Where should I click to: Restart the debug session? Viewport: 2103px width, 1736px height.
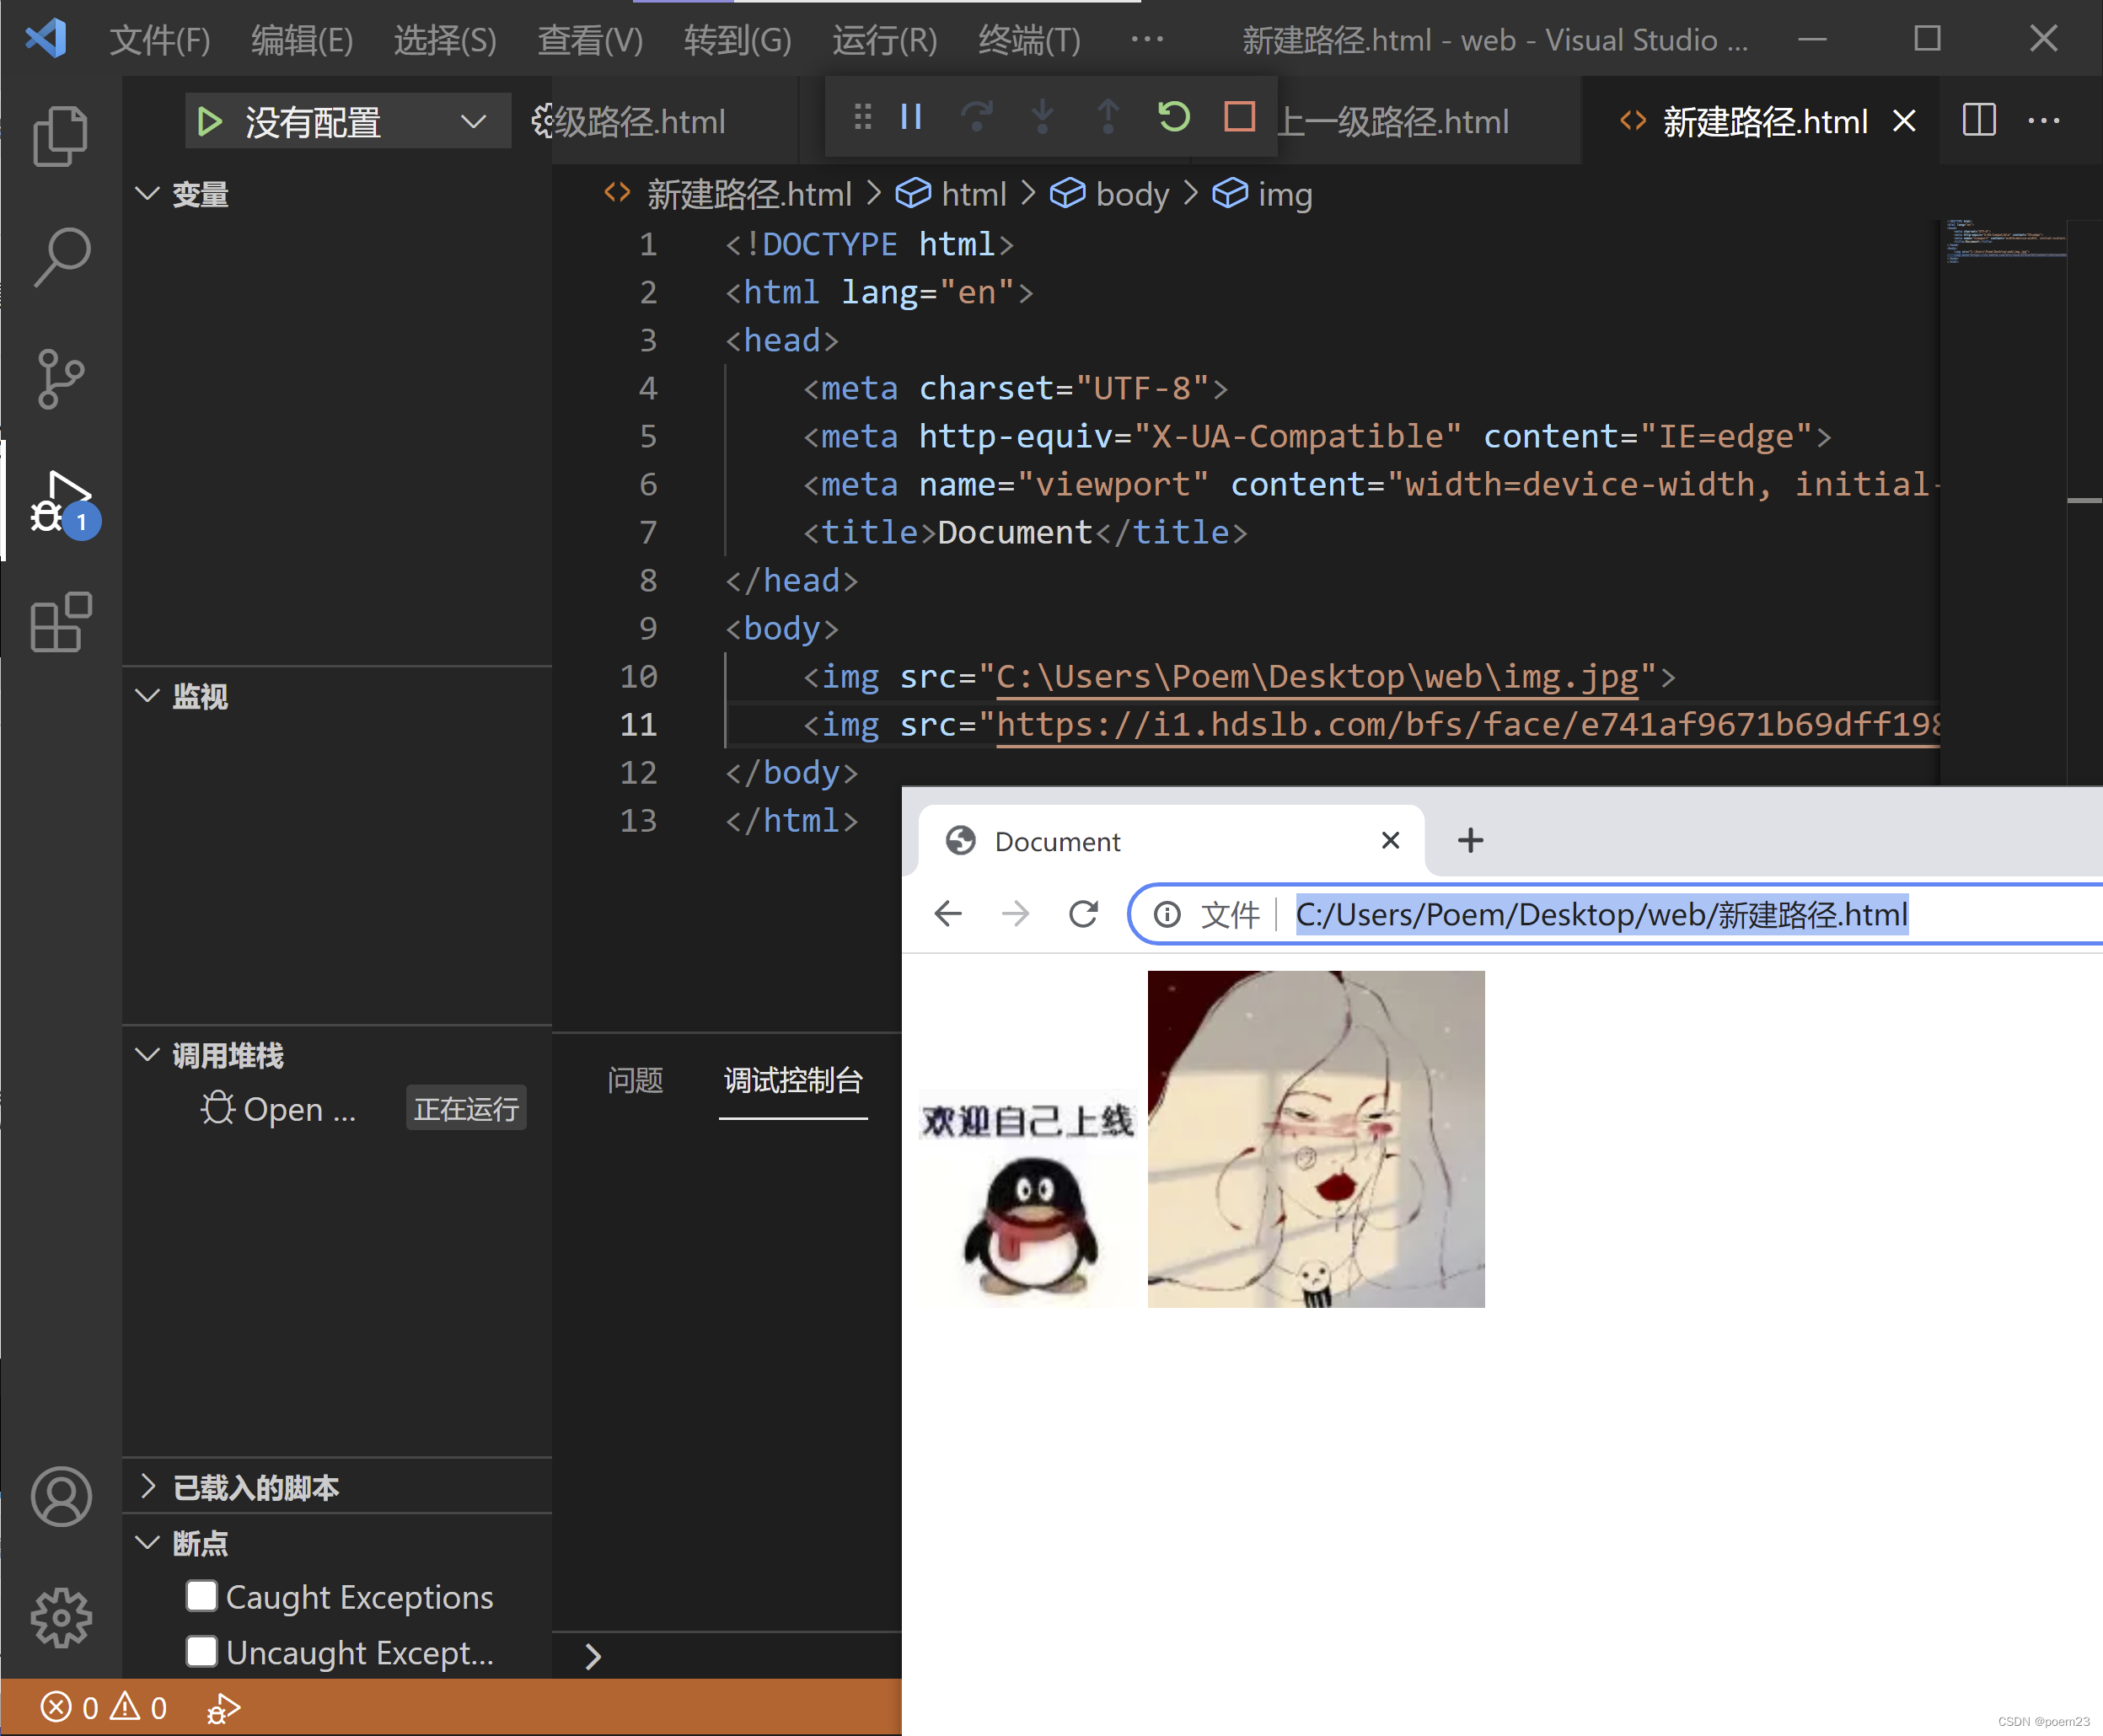[1173, 118]
